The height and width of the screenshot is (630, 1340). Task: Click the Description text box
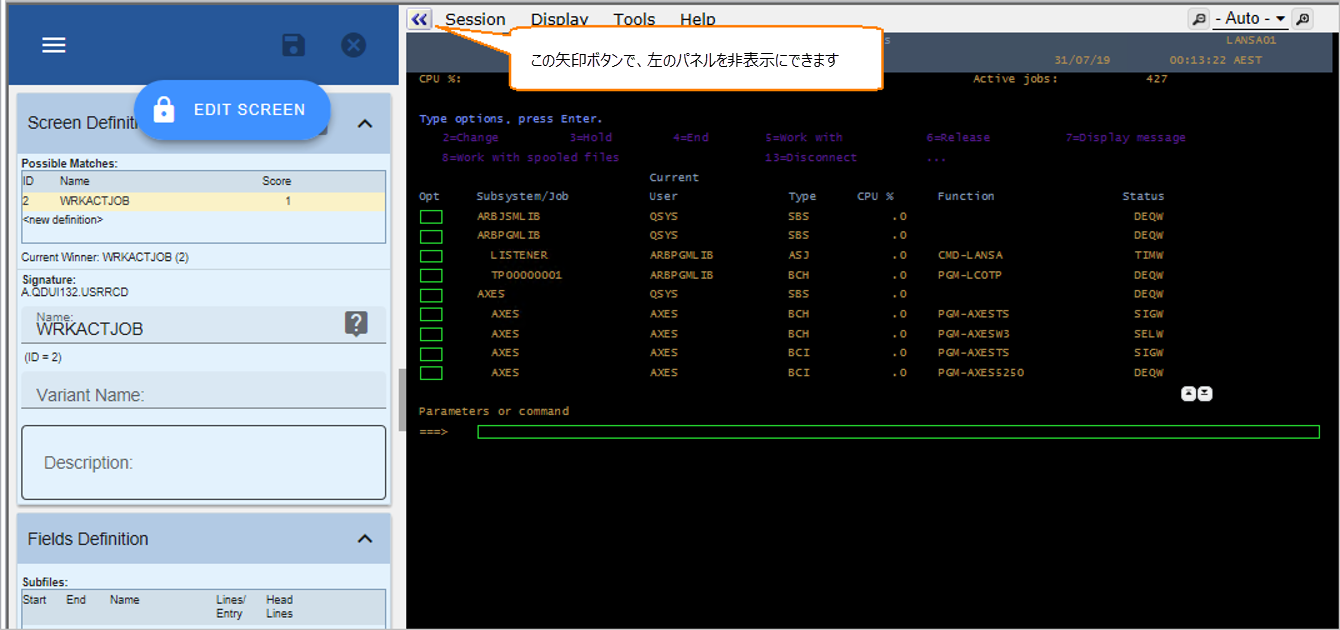[x=203, y=463]
